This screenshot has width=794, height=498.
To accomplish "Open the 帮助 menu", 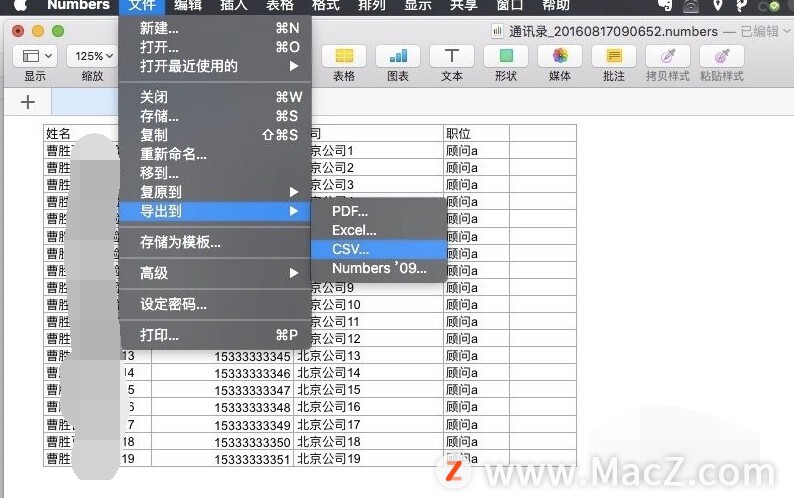I will pyautogui.click(x=555, y=5).
